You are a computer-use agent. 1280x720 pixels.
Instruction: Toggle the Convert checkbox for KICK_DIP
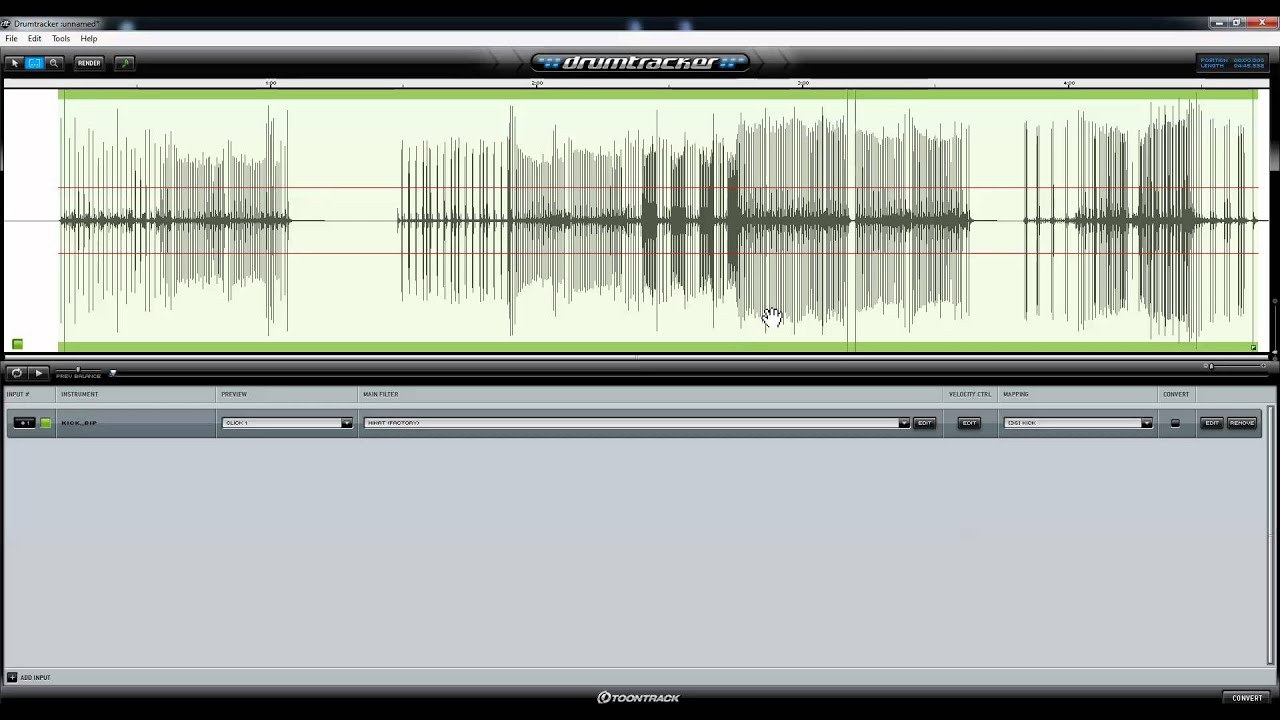coord(1175,423)
